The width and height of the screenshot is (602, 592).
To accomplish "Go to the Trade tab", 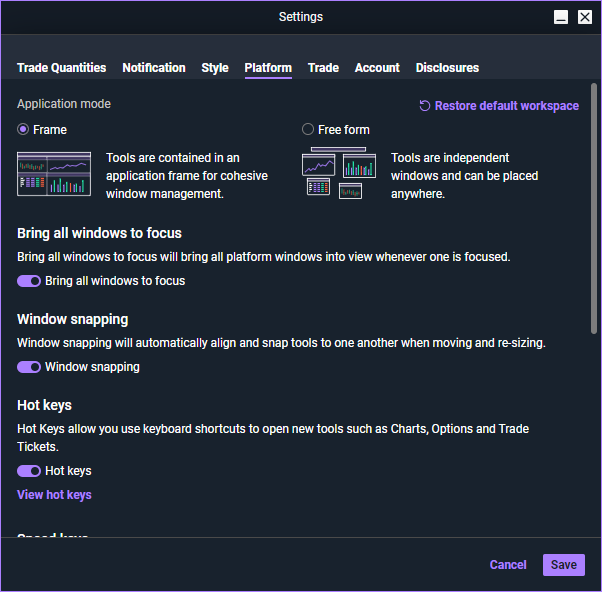I will click(323, 68).
